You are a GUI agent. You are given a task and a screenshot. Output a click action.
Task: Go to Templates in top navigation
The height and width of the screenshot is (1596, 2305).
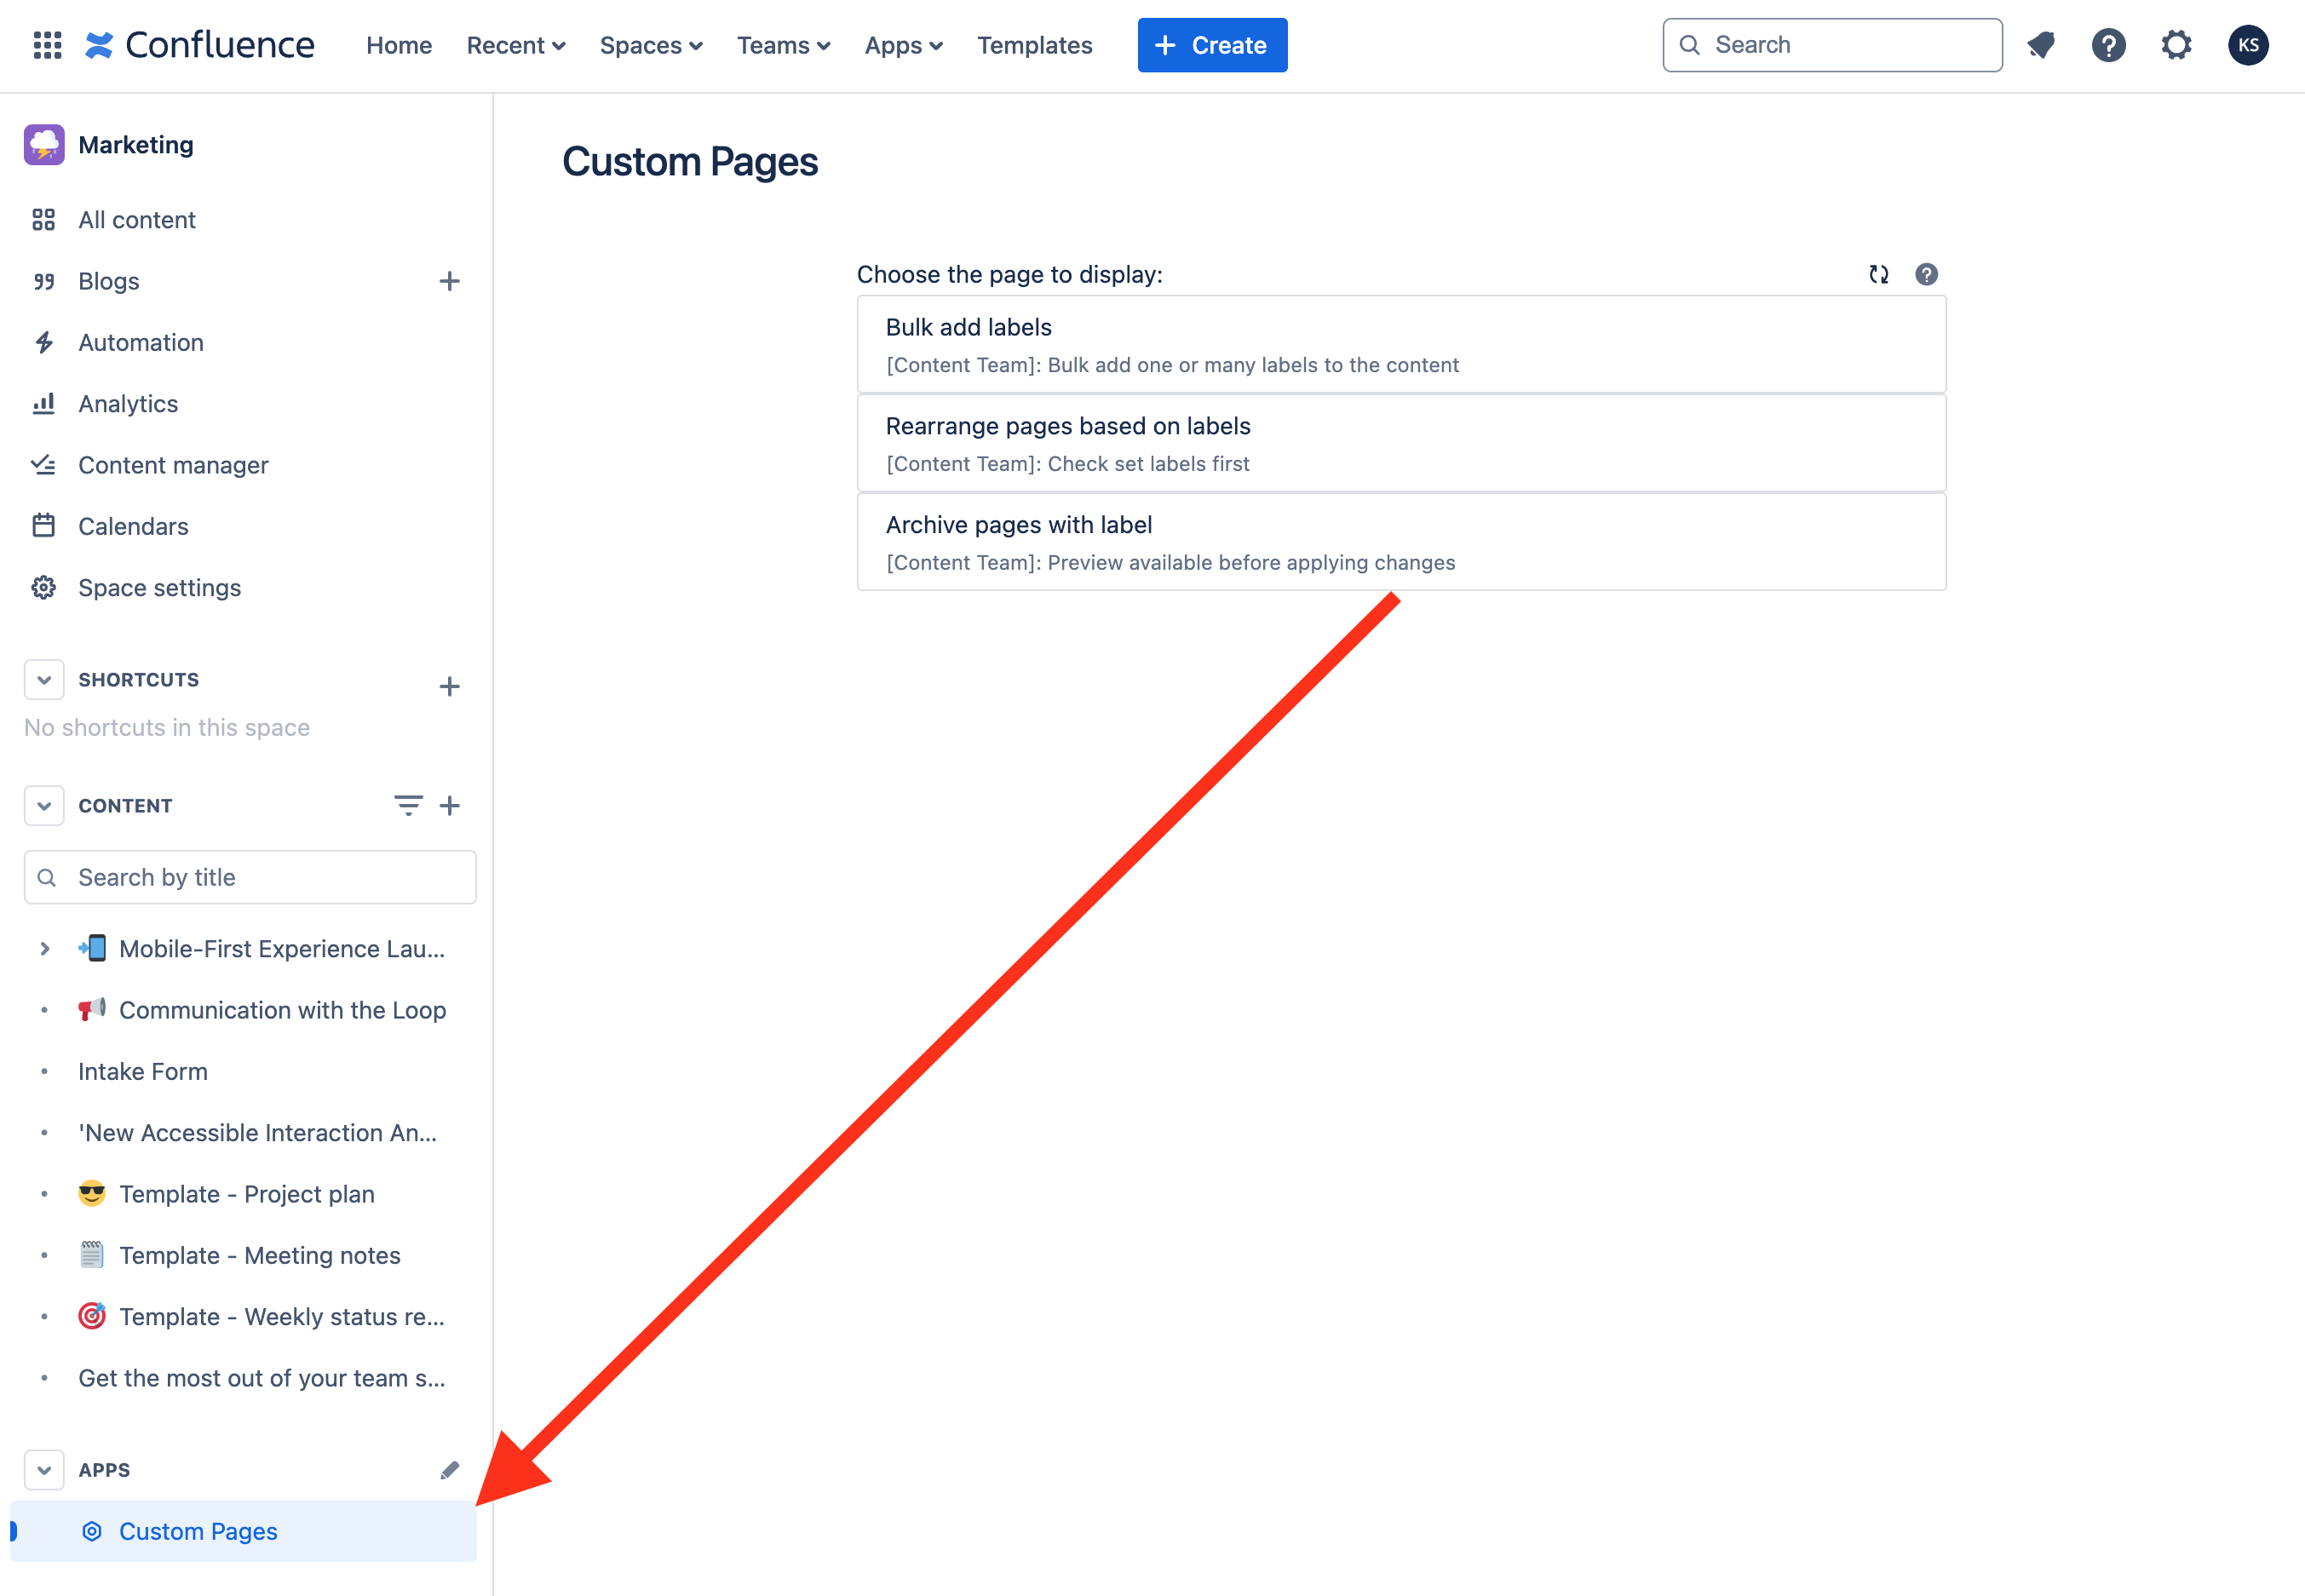[1034, 45]
